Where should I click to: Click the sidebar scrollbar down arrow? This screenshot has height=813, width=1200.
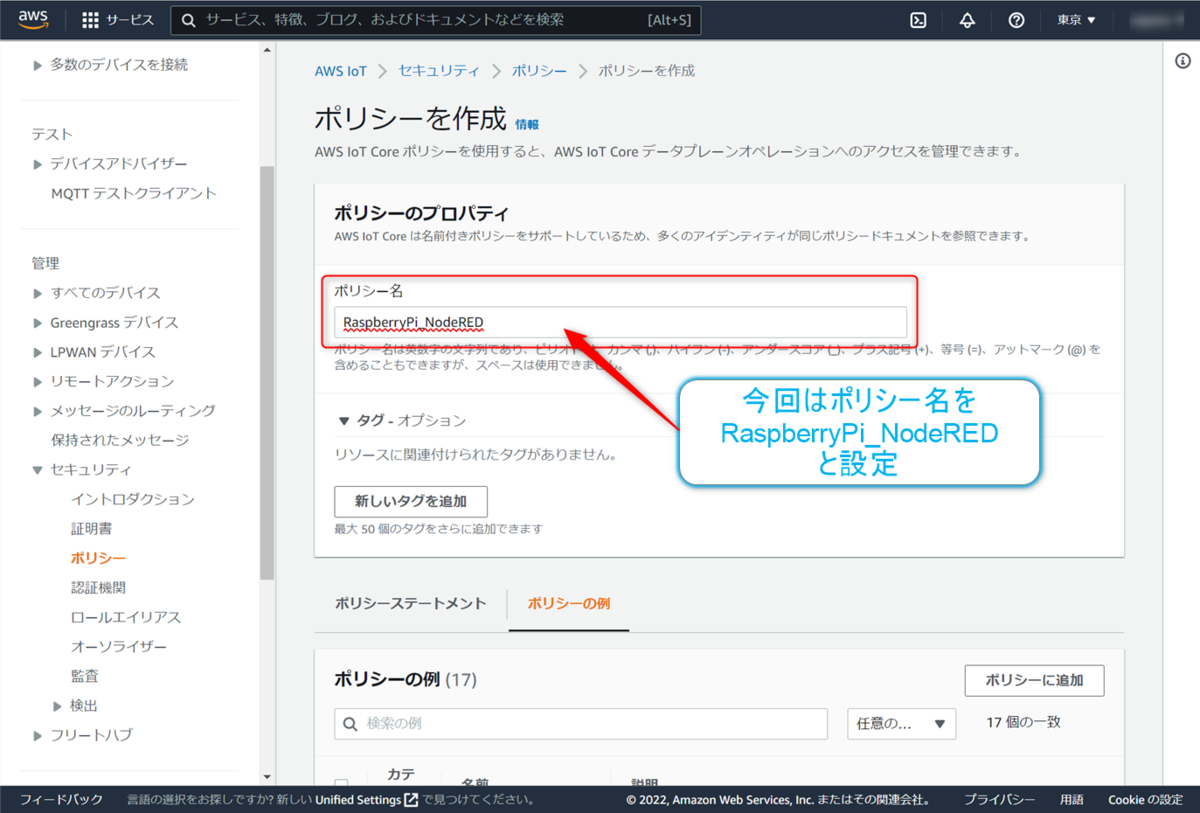267,776
